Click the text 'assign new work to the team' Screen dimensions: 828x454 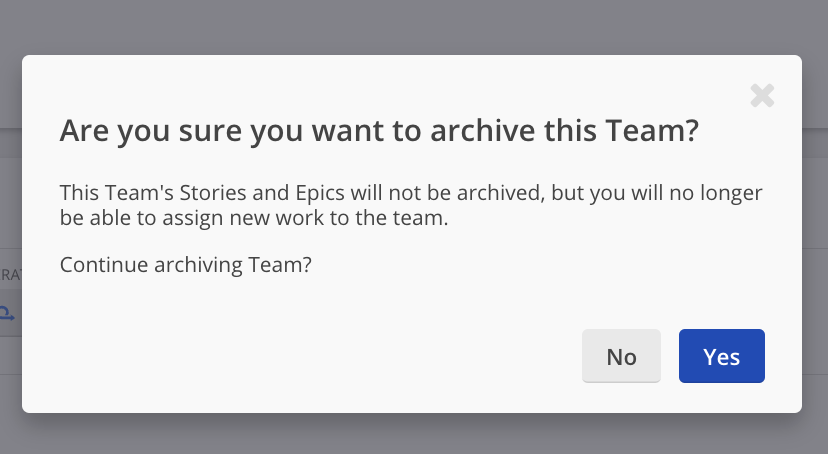click(x=305, y=217)
